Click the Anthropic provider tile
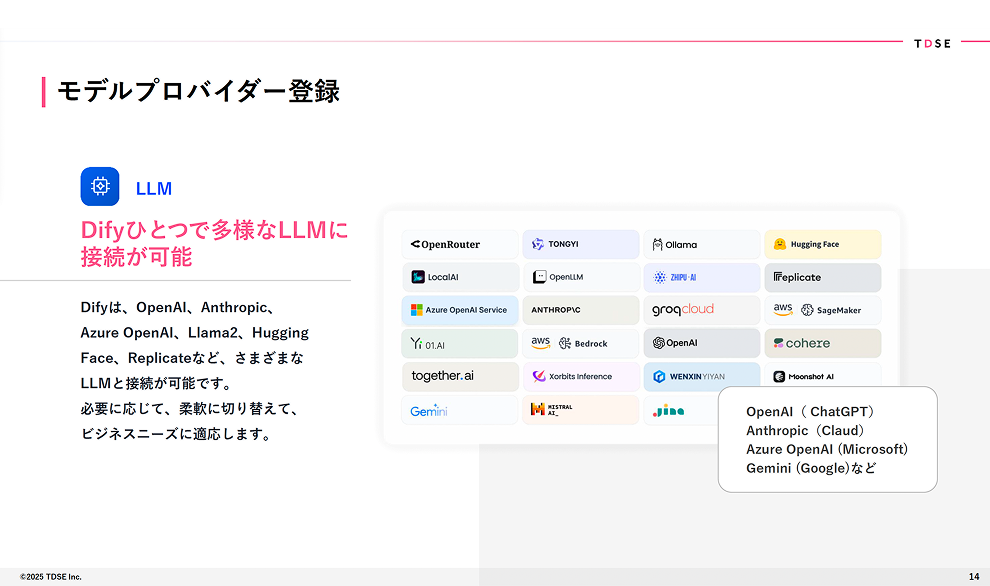 580,310
